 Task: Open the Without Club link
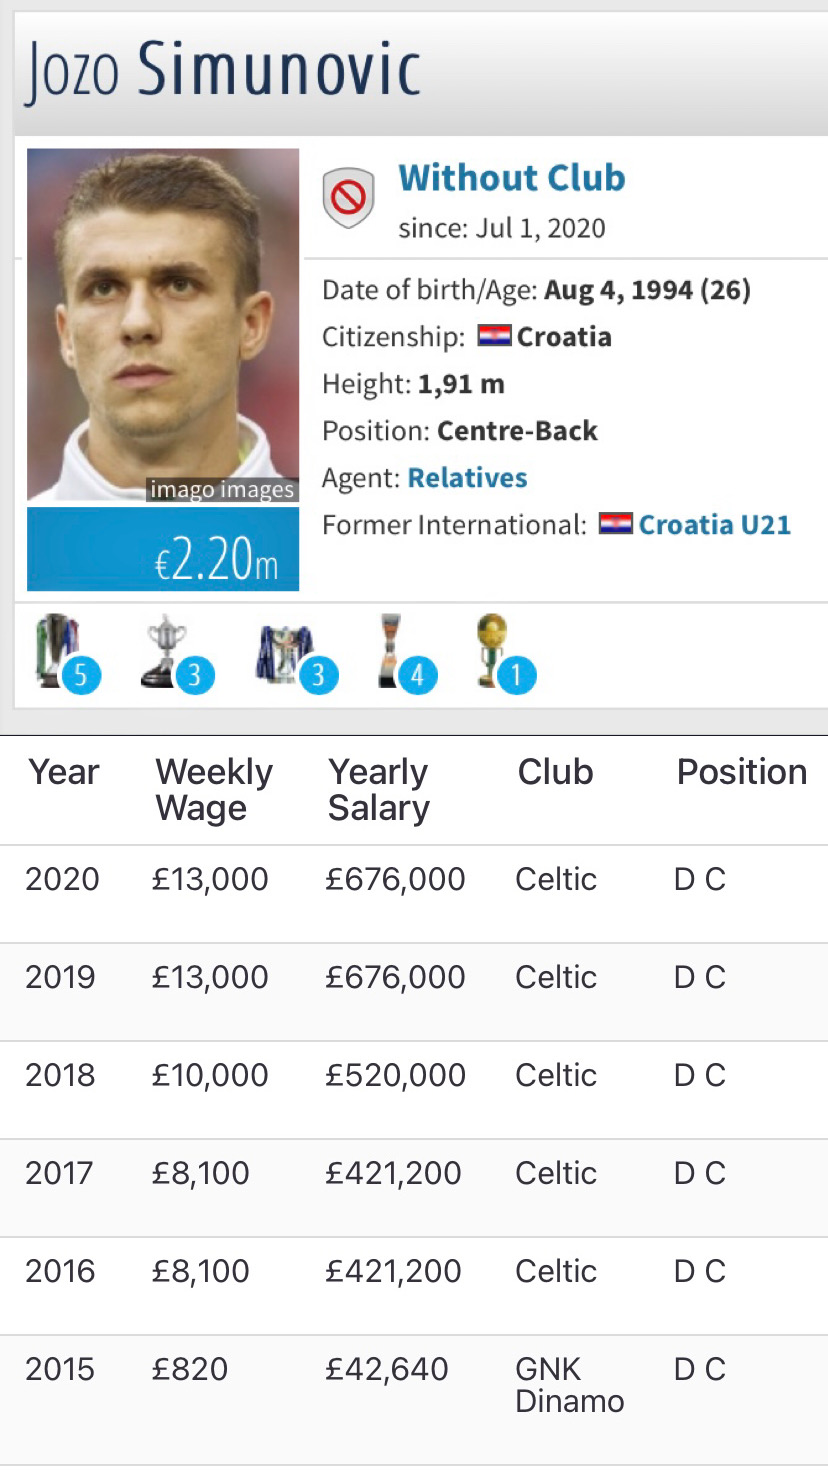(x=512, y=178)
